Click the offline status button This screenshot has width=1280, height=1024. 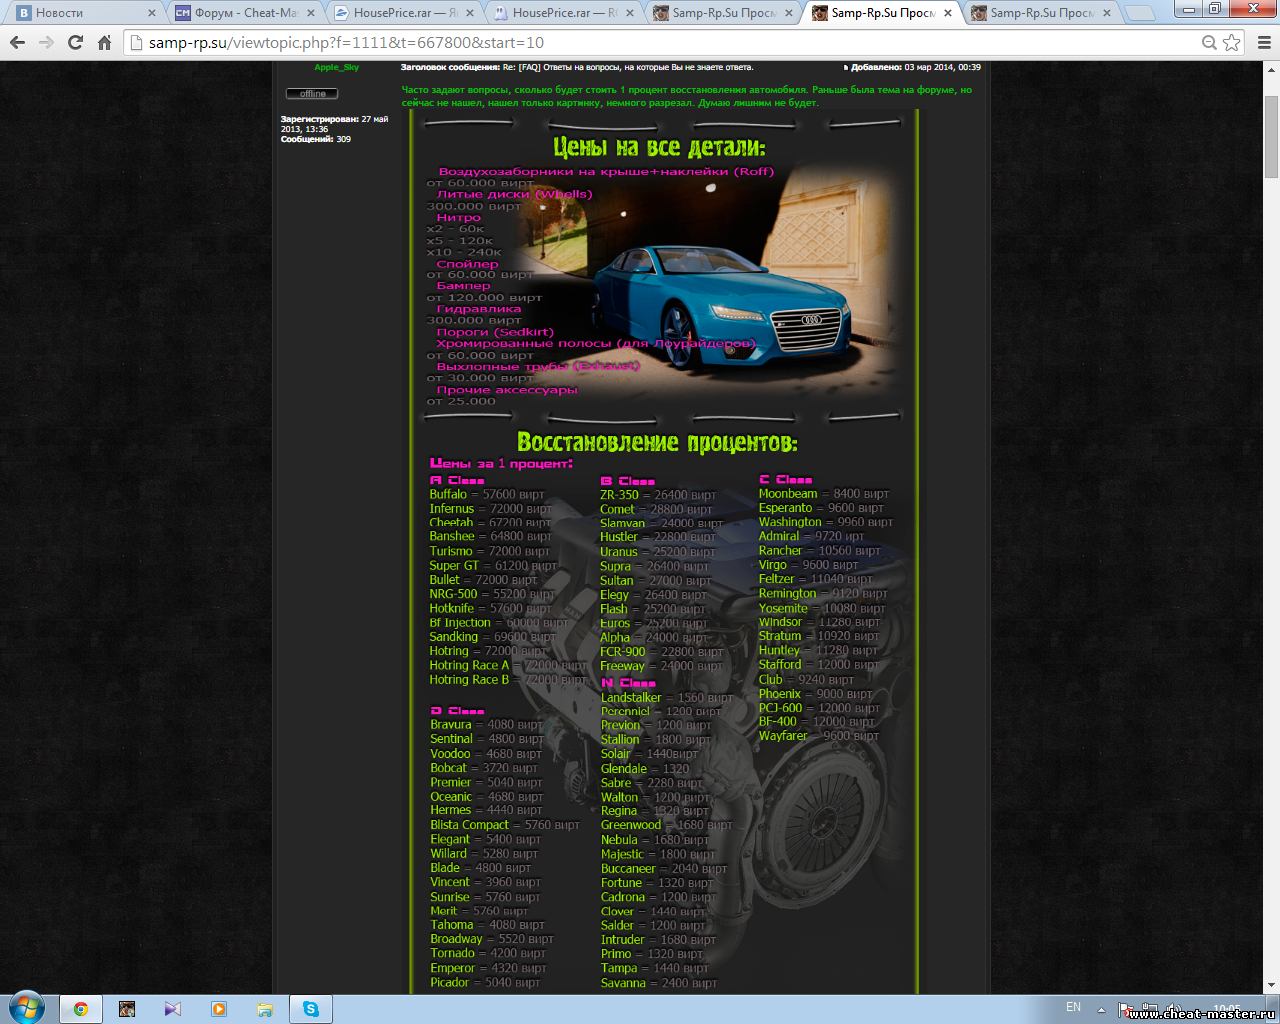coord(312,94)
